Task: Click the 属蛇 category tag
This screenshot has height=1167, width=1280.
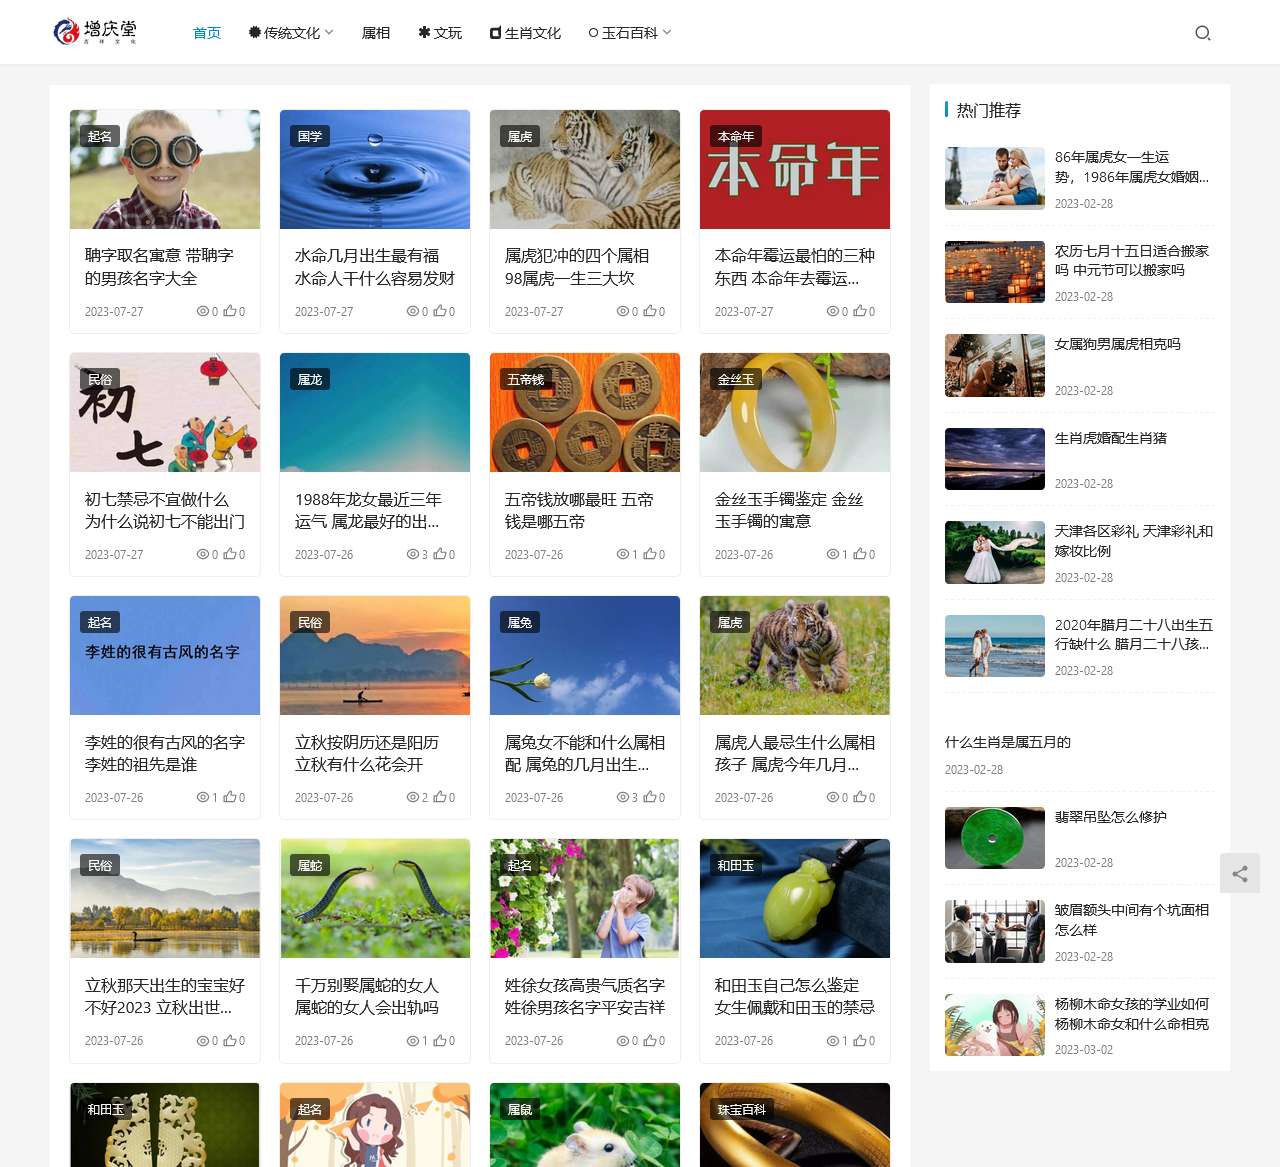Action: pos(310,865)
